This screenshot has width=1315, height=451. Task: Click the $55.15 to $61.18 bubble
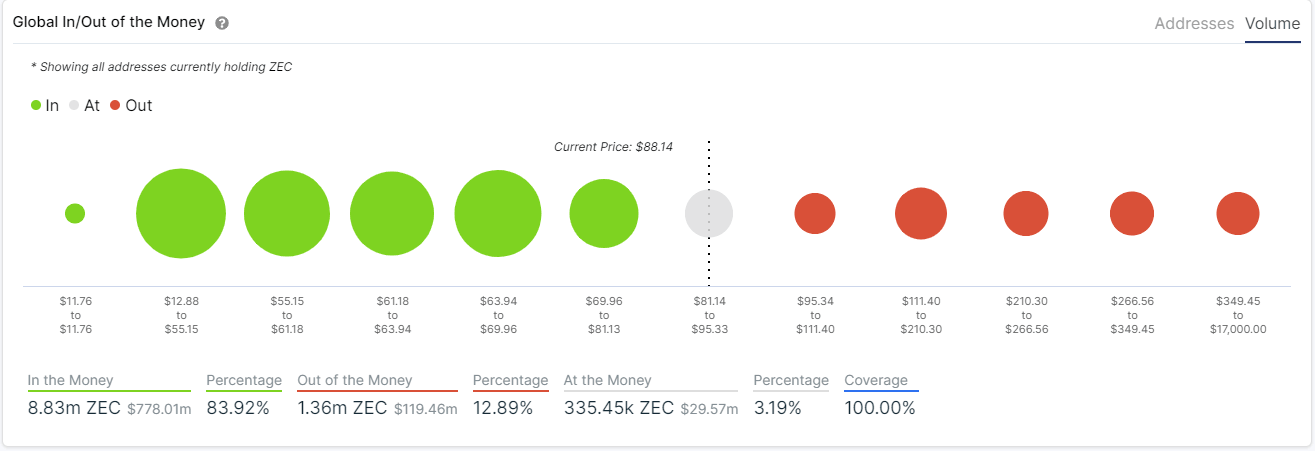pos(287,213)
